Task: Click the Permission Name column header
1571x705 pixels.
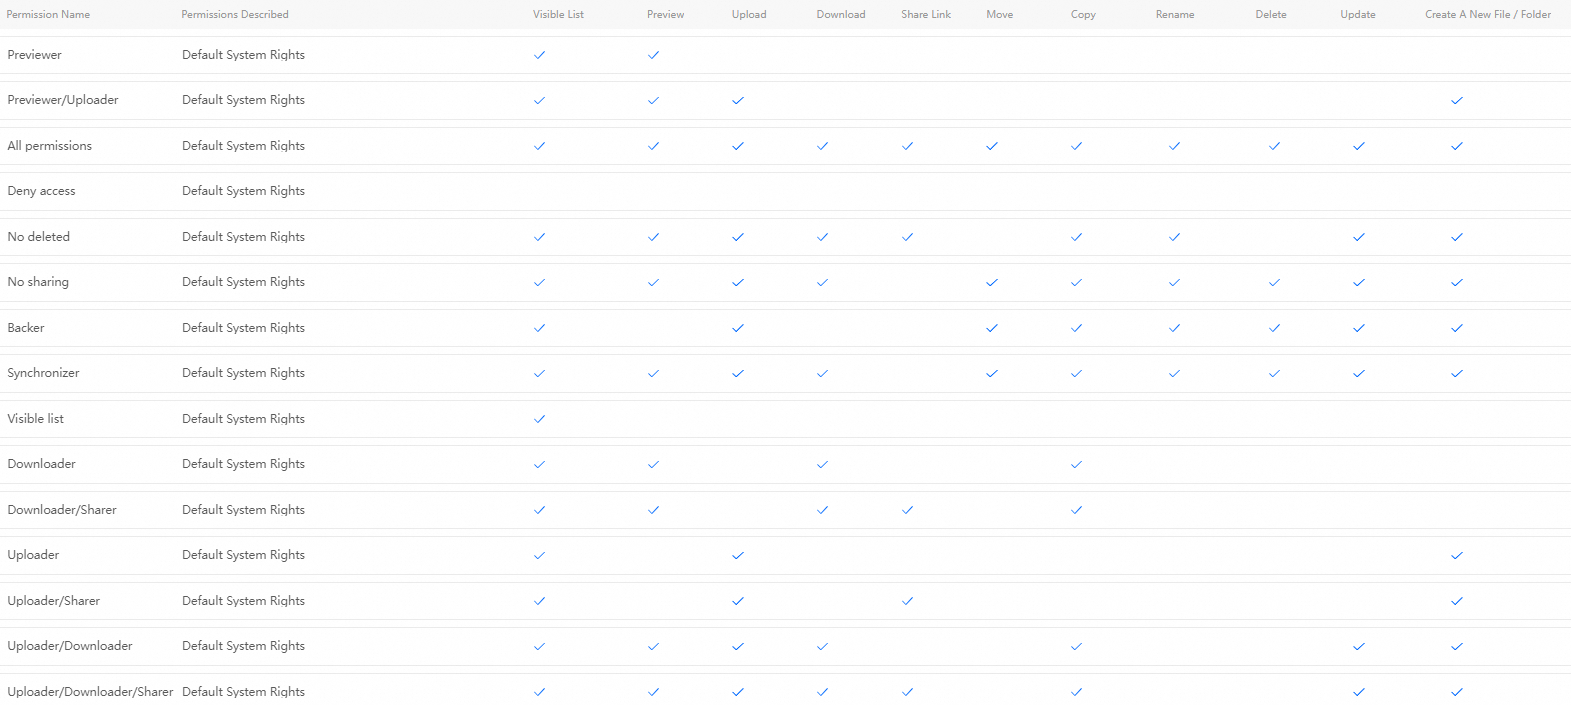Action: (48, 14)
